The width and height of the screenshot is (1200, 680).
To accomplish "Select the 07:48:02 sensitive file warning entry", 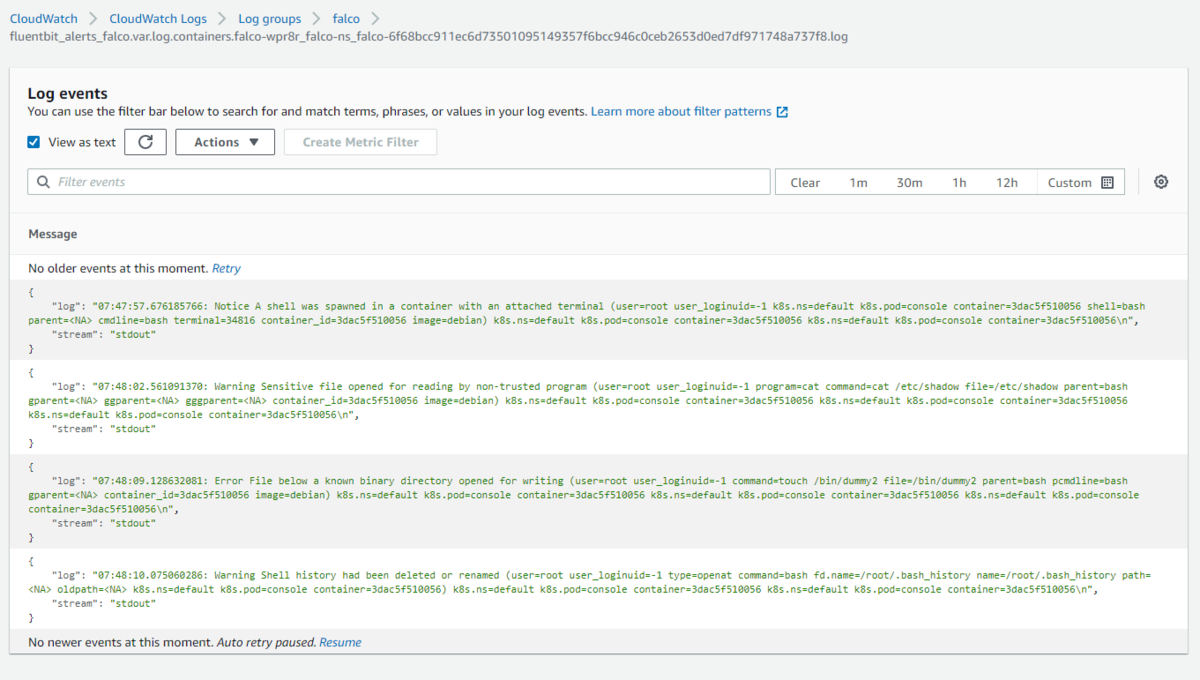I will (x=600, y=407).
